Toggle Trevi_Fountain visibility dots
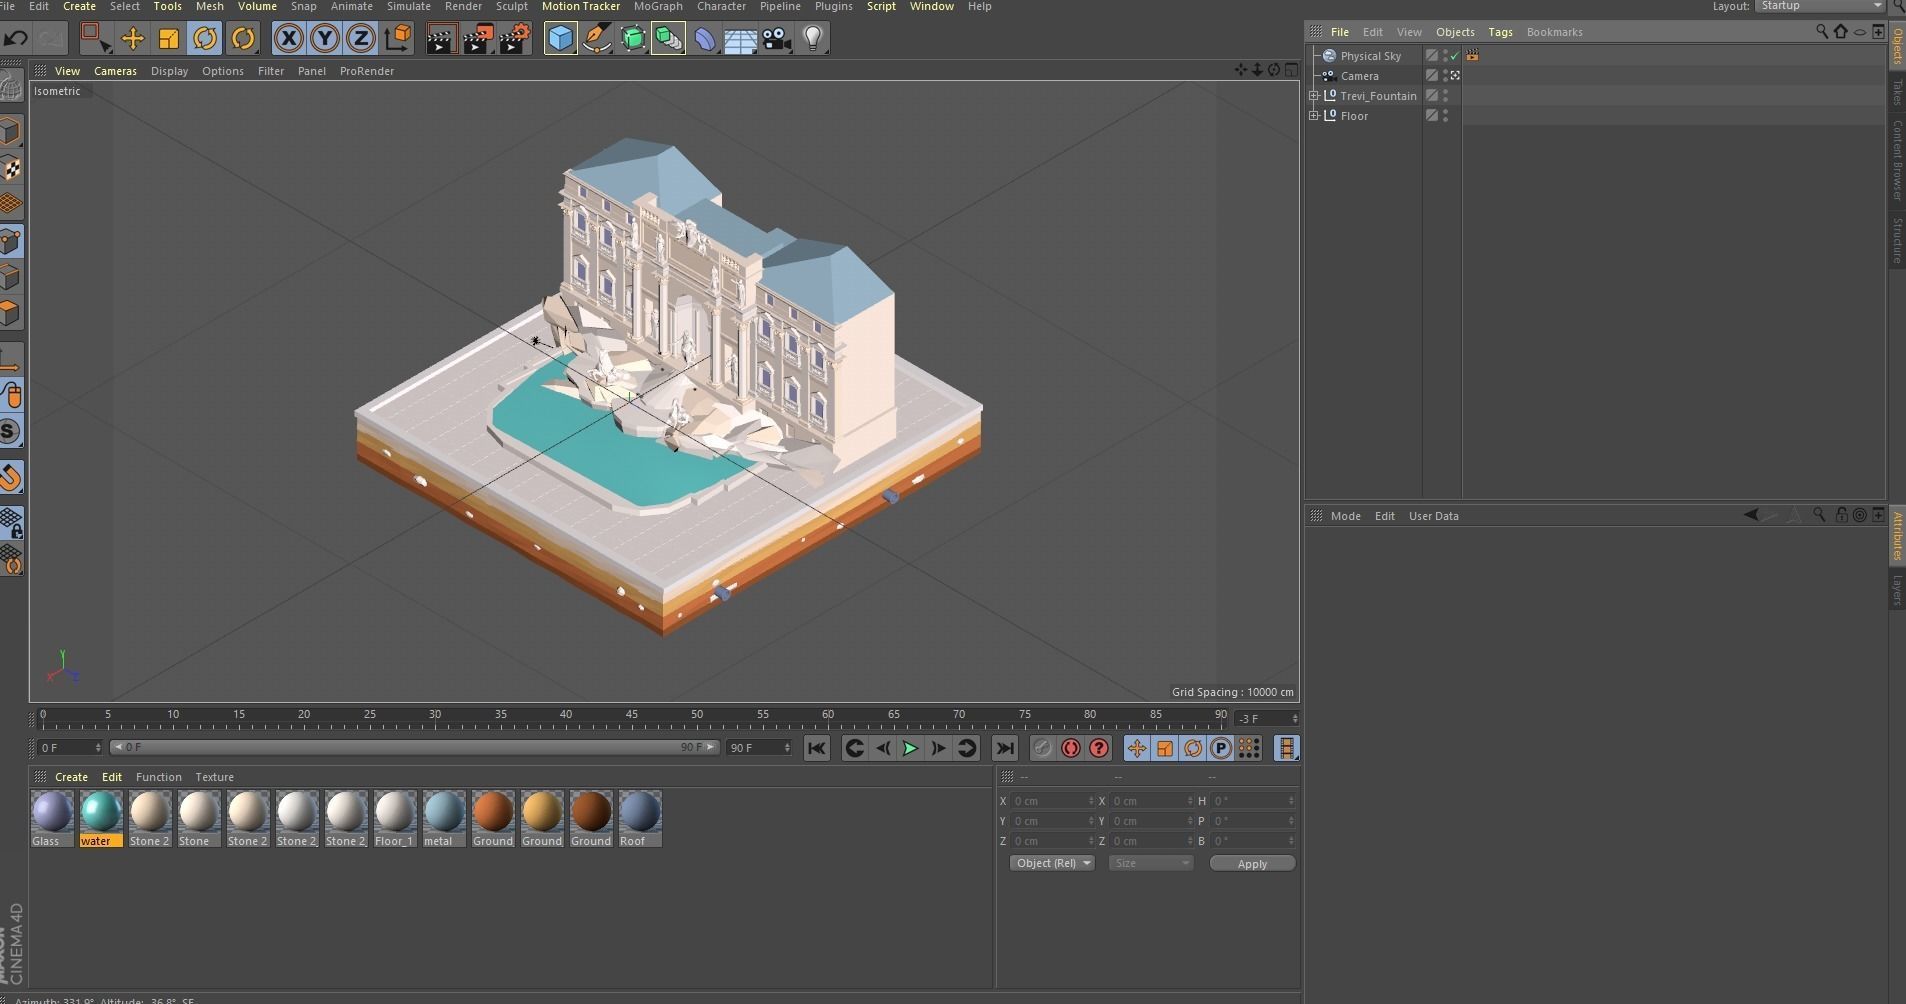 tap(1445, 96)
